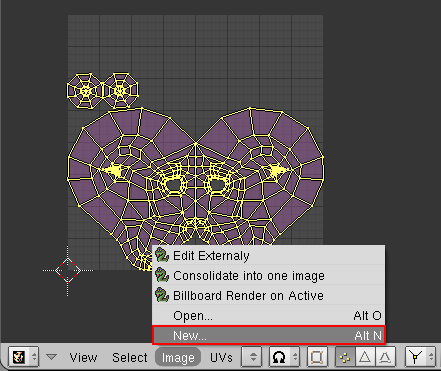Click the 2D cursor crosshair in the viewport

click(x=68, y=270)
